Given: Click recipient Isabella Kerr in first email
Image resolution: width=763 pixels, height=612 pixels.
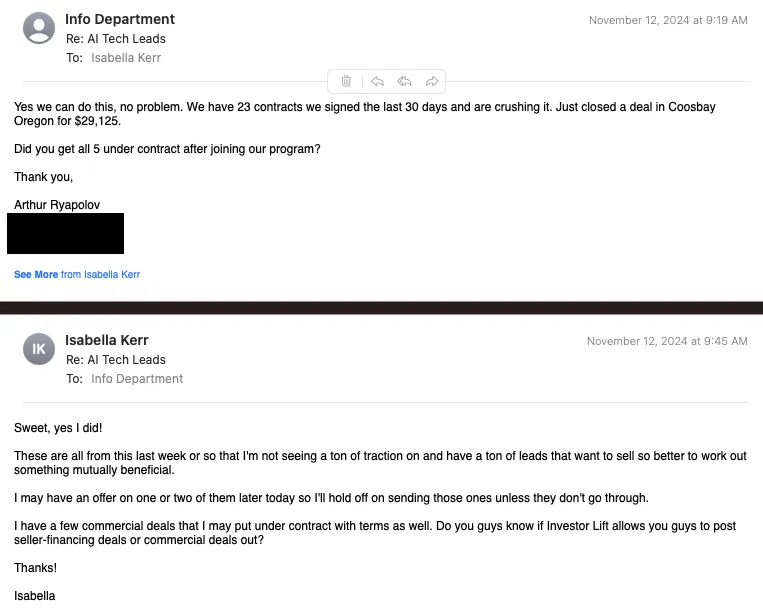Looking at the screenshot, I should (126, 58).
